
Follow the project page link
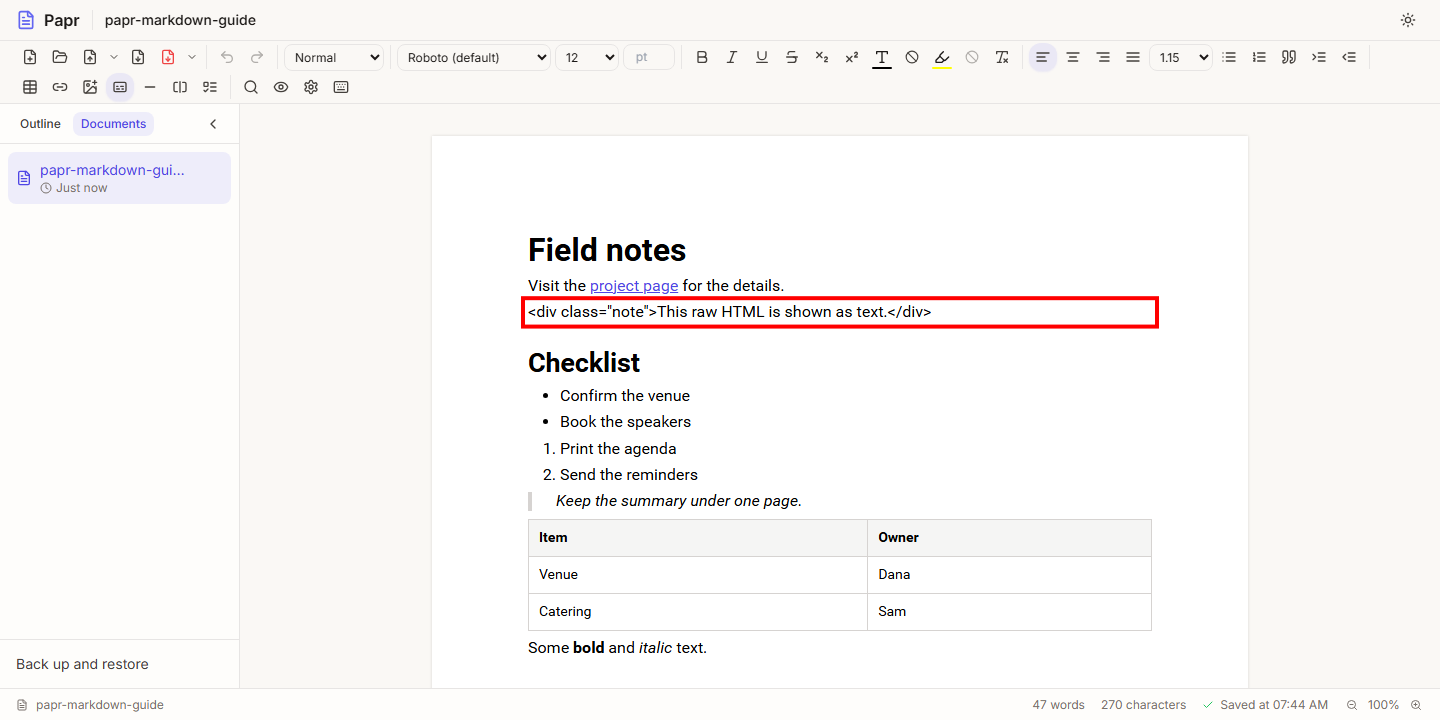tap(634, 286)
